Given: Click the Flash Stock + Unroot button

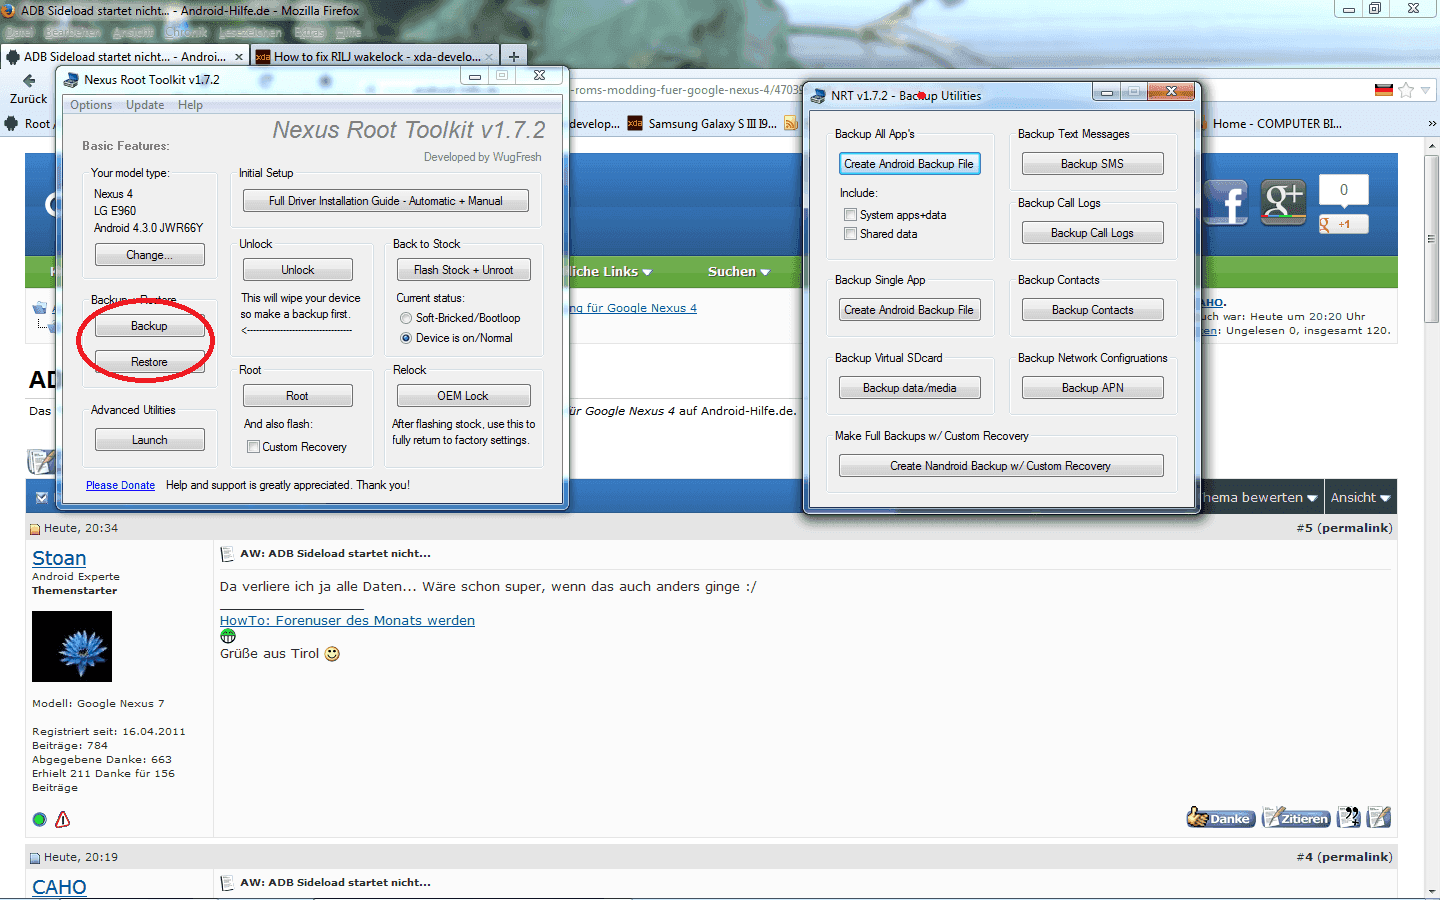Looking at the screenshot, I should pos(464,270).
